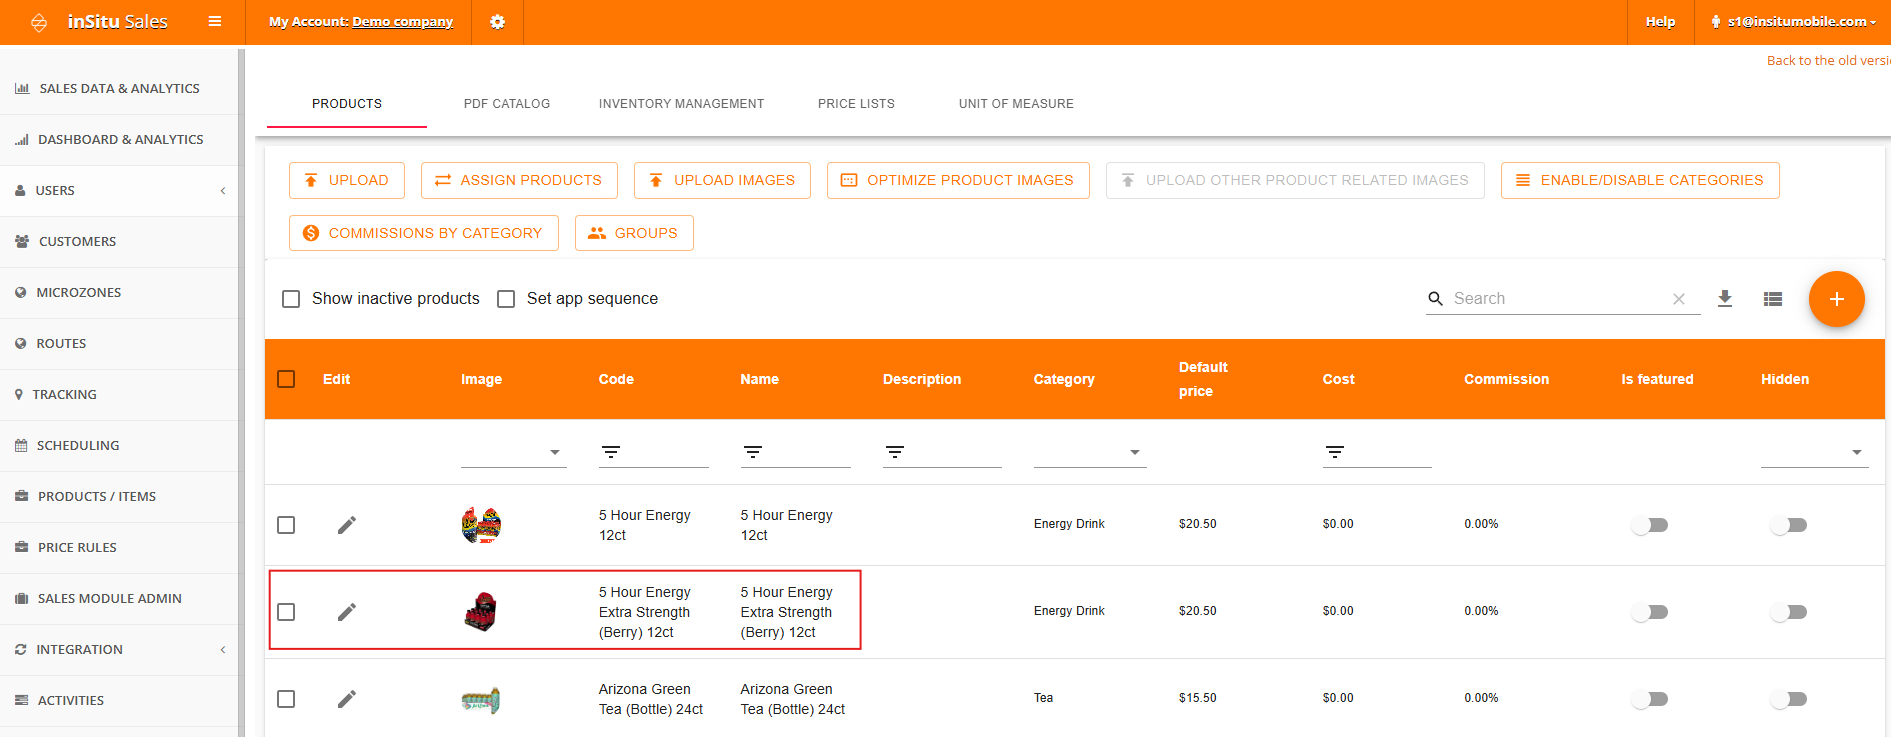The width and height of the screenshot is (1891, 737).
Task: Click the Microzones globe icon in the sidebar
Action: pos(21,292)
